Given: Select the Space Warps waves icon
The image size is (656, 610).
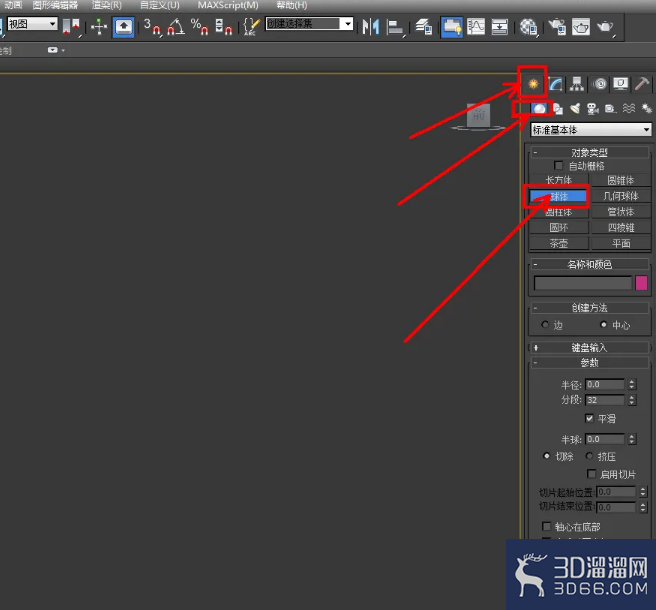Looking at the screenshot, I should 629,109.
